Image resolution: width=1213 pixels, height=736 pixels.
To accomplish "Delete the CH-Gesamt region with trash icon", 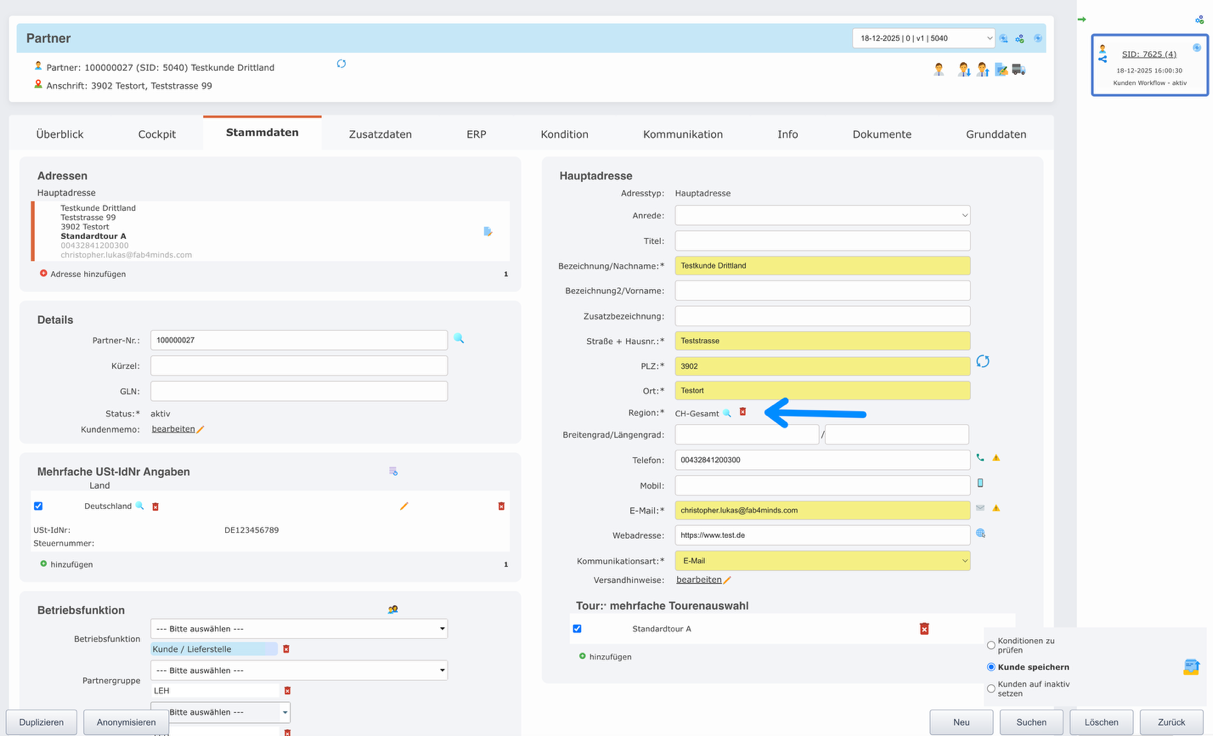I will (x=743, y=412).
